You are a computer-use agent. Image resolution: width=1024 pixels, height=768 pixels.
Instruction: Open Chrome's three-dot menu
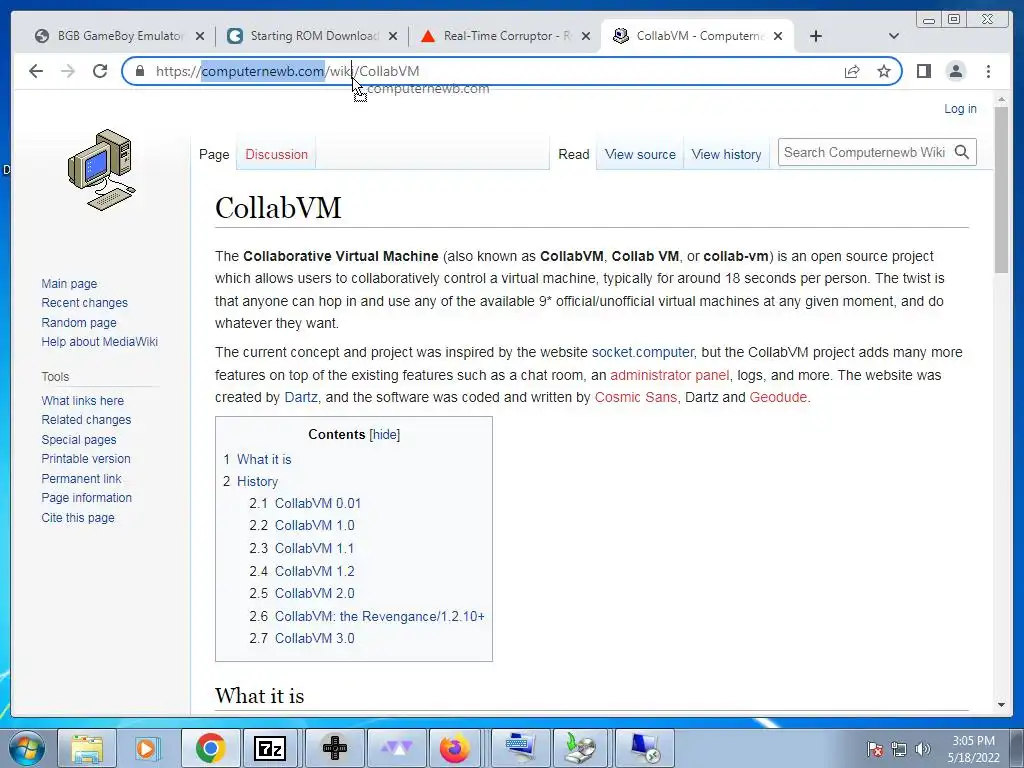coord(988,71)
